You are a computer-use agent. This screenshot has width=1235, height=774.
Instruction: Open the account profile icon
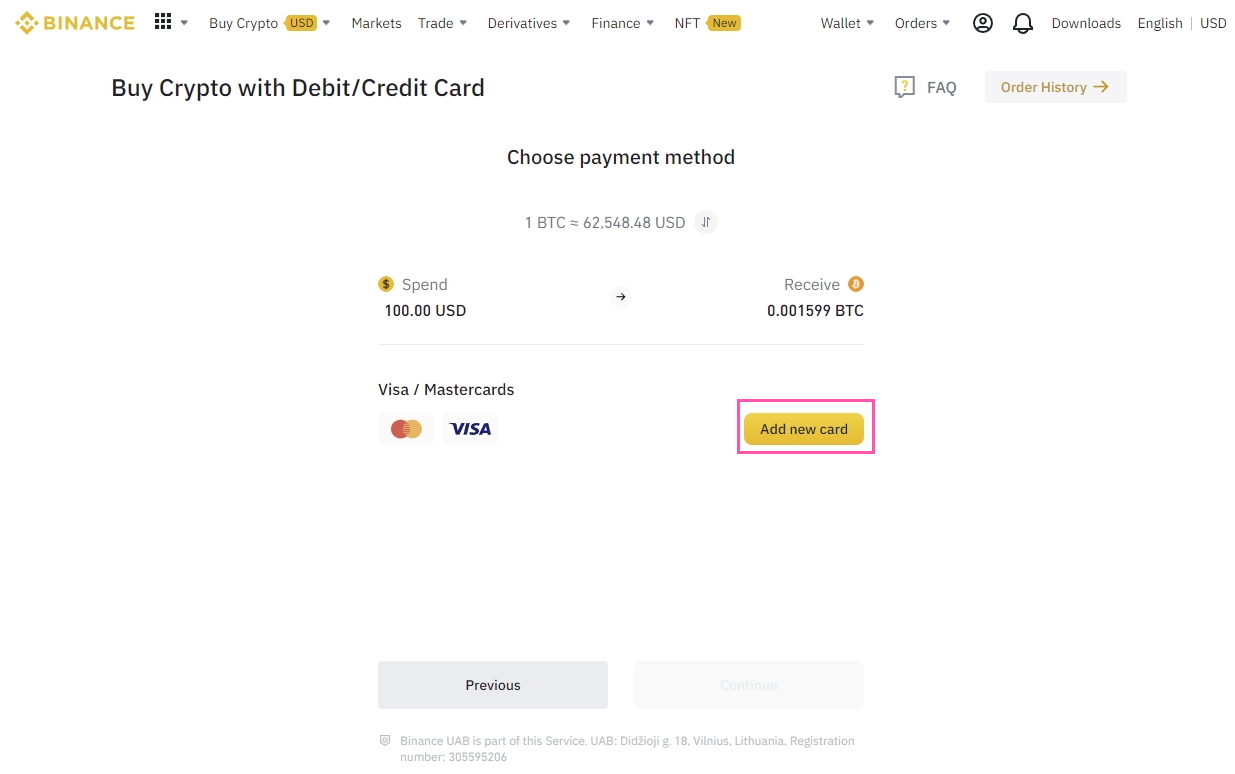(982, 23)
